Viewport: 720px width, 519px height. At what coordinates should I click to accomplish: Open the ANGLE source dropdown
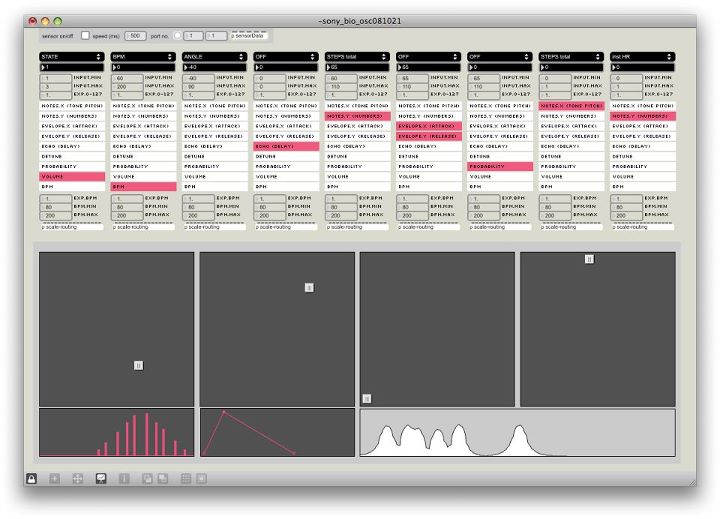tap(216, 57)
